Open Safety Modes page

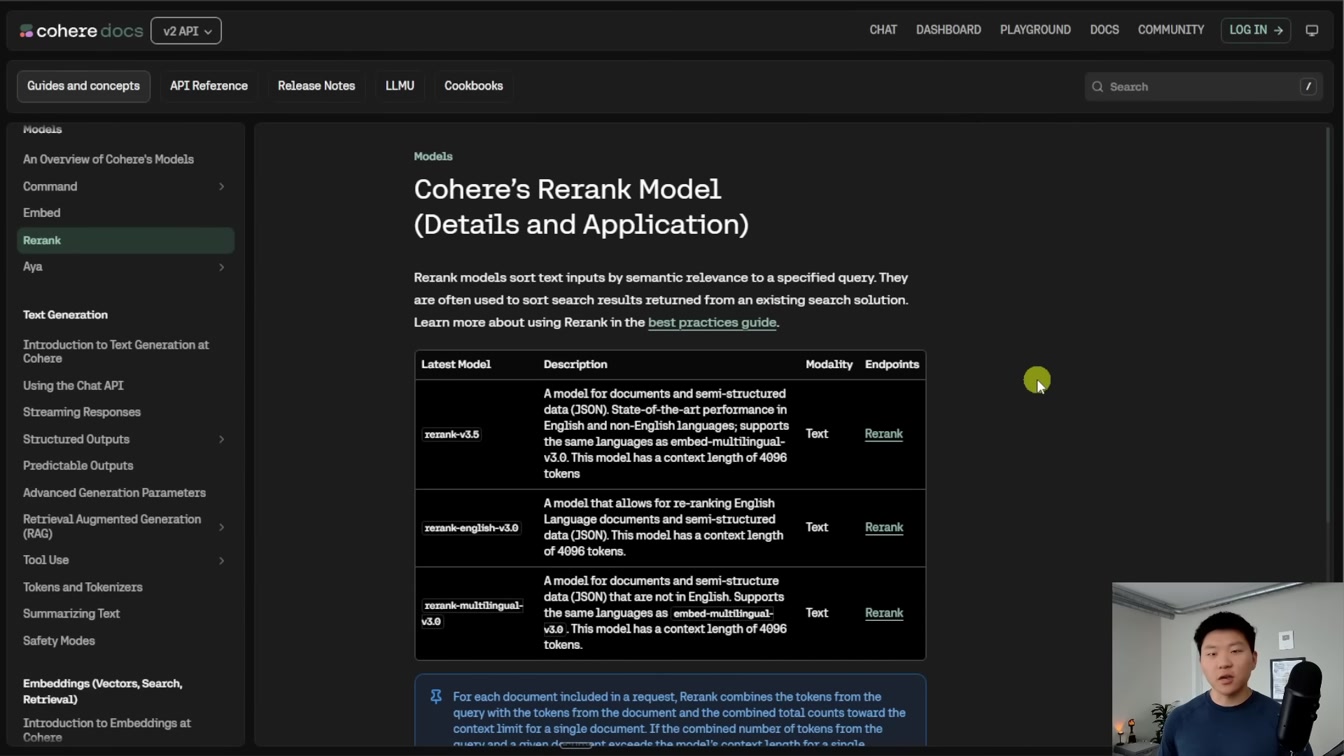[59, 641]
